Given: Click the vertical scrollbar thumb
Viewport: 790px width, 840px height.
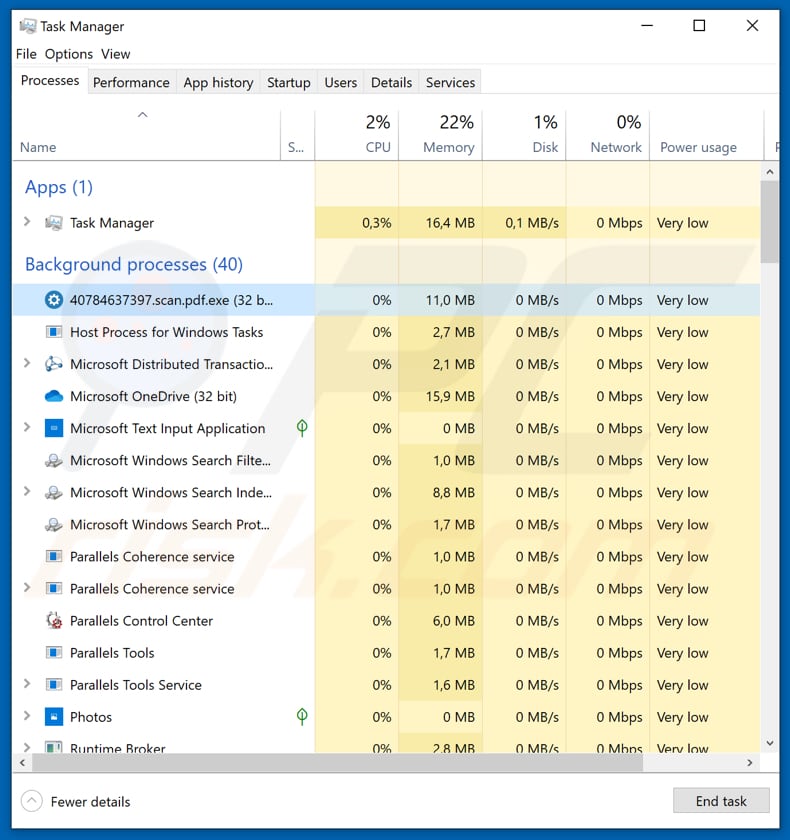Looking at the screenshot, I should click(770, 222).
